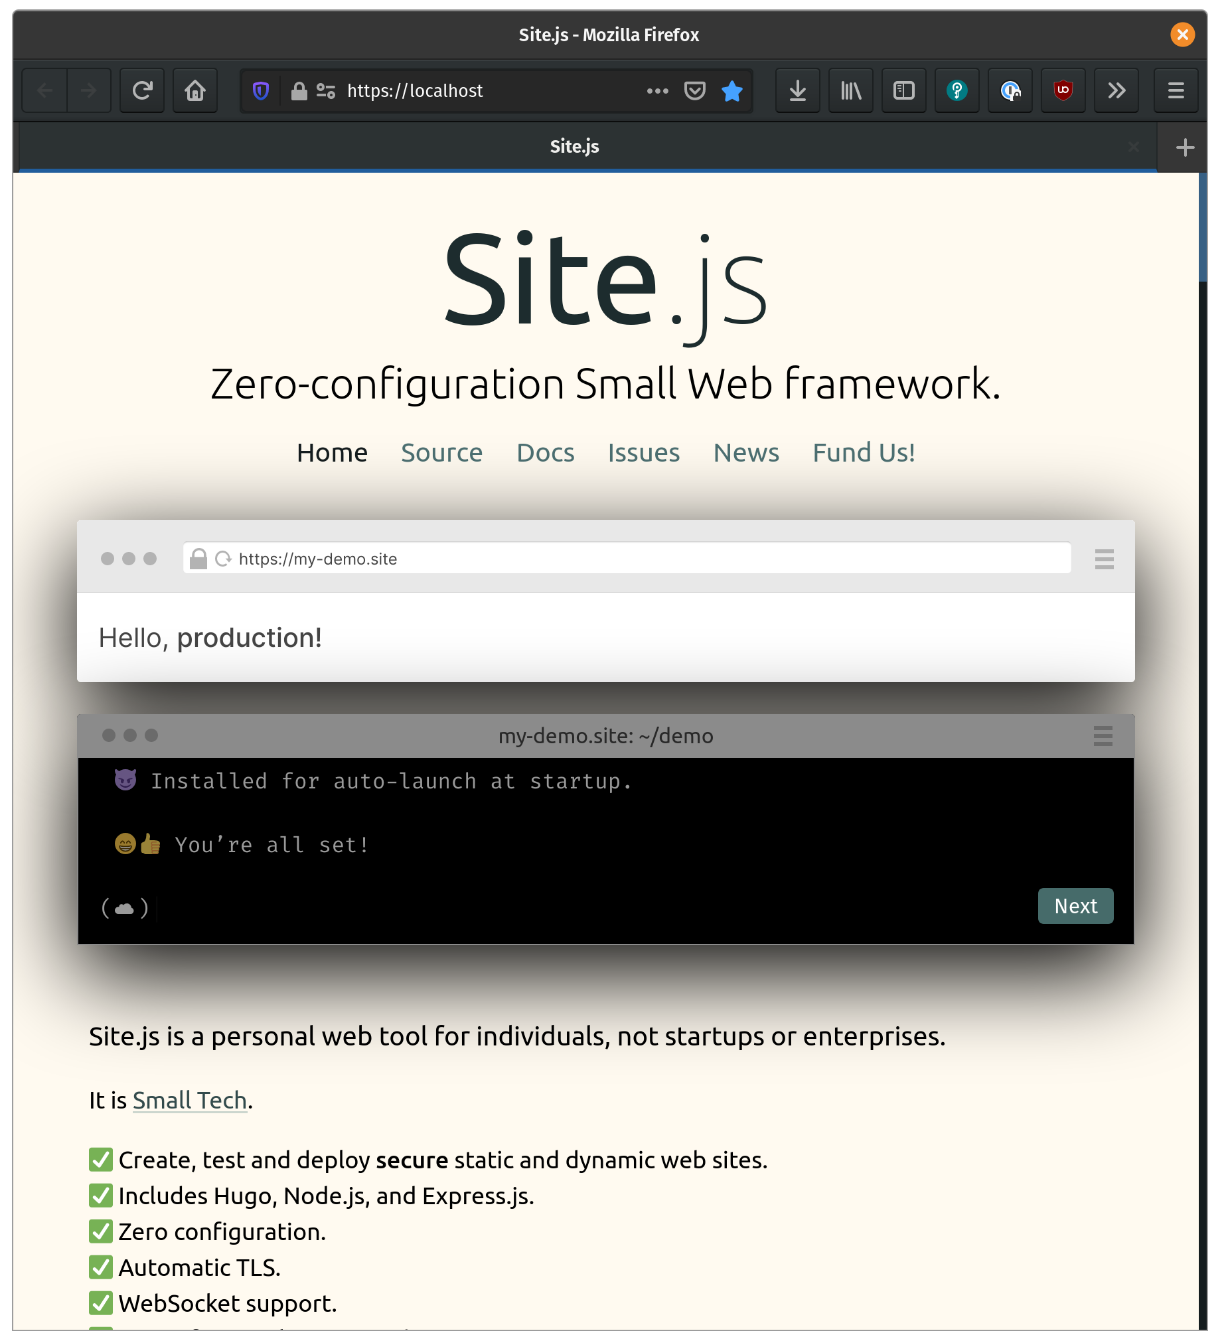Save page to Pocket

pos(695,91)
